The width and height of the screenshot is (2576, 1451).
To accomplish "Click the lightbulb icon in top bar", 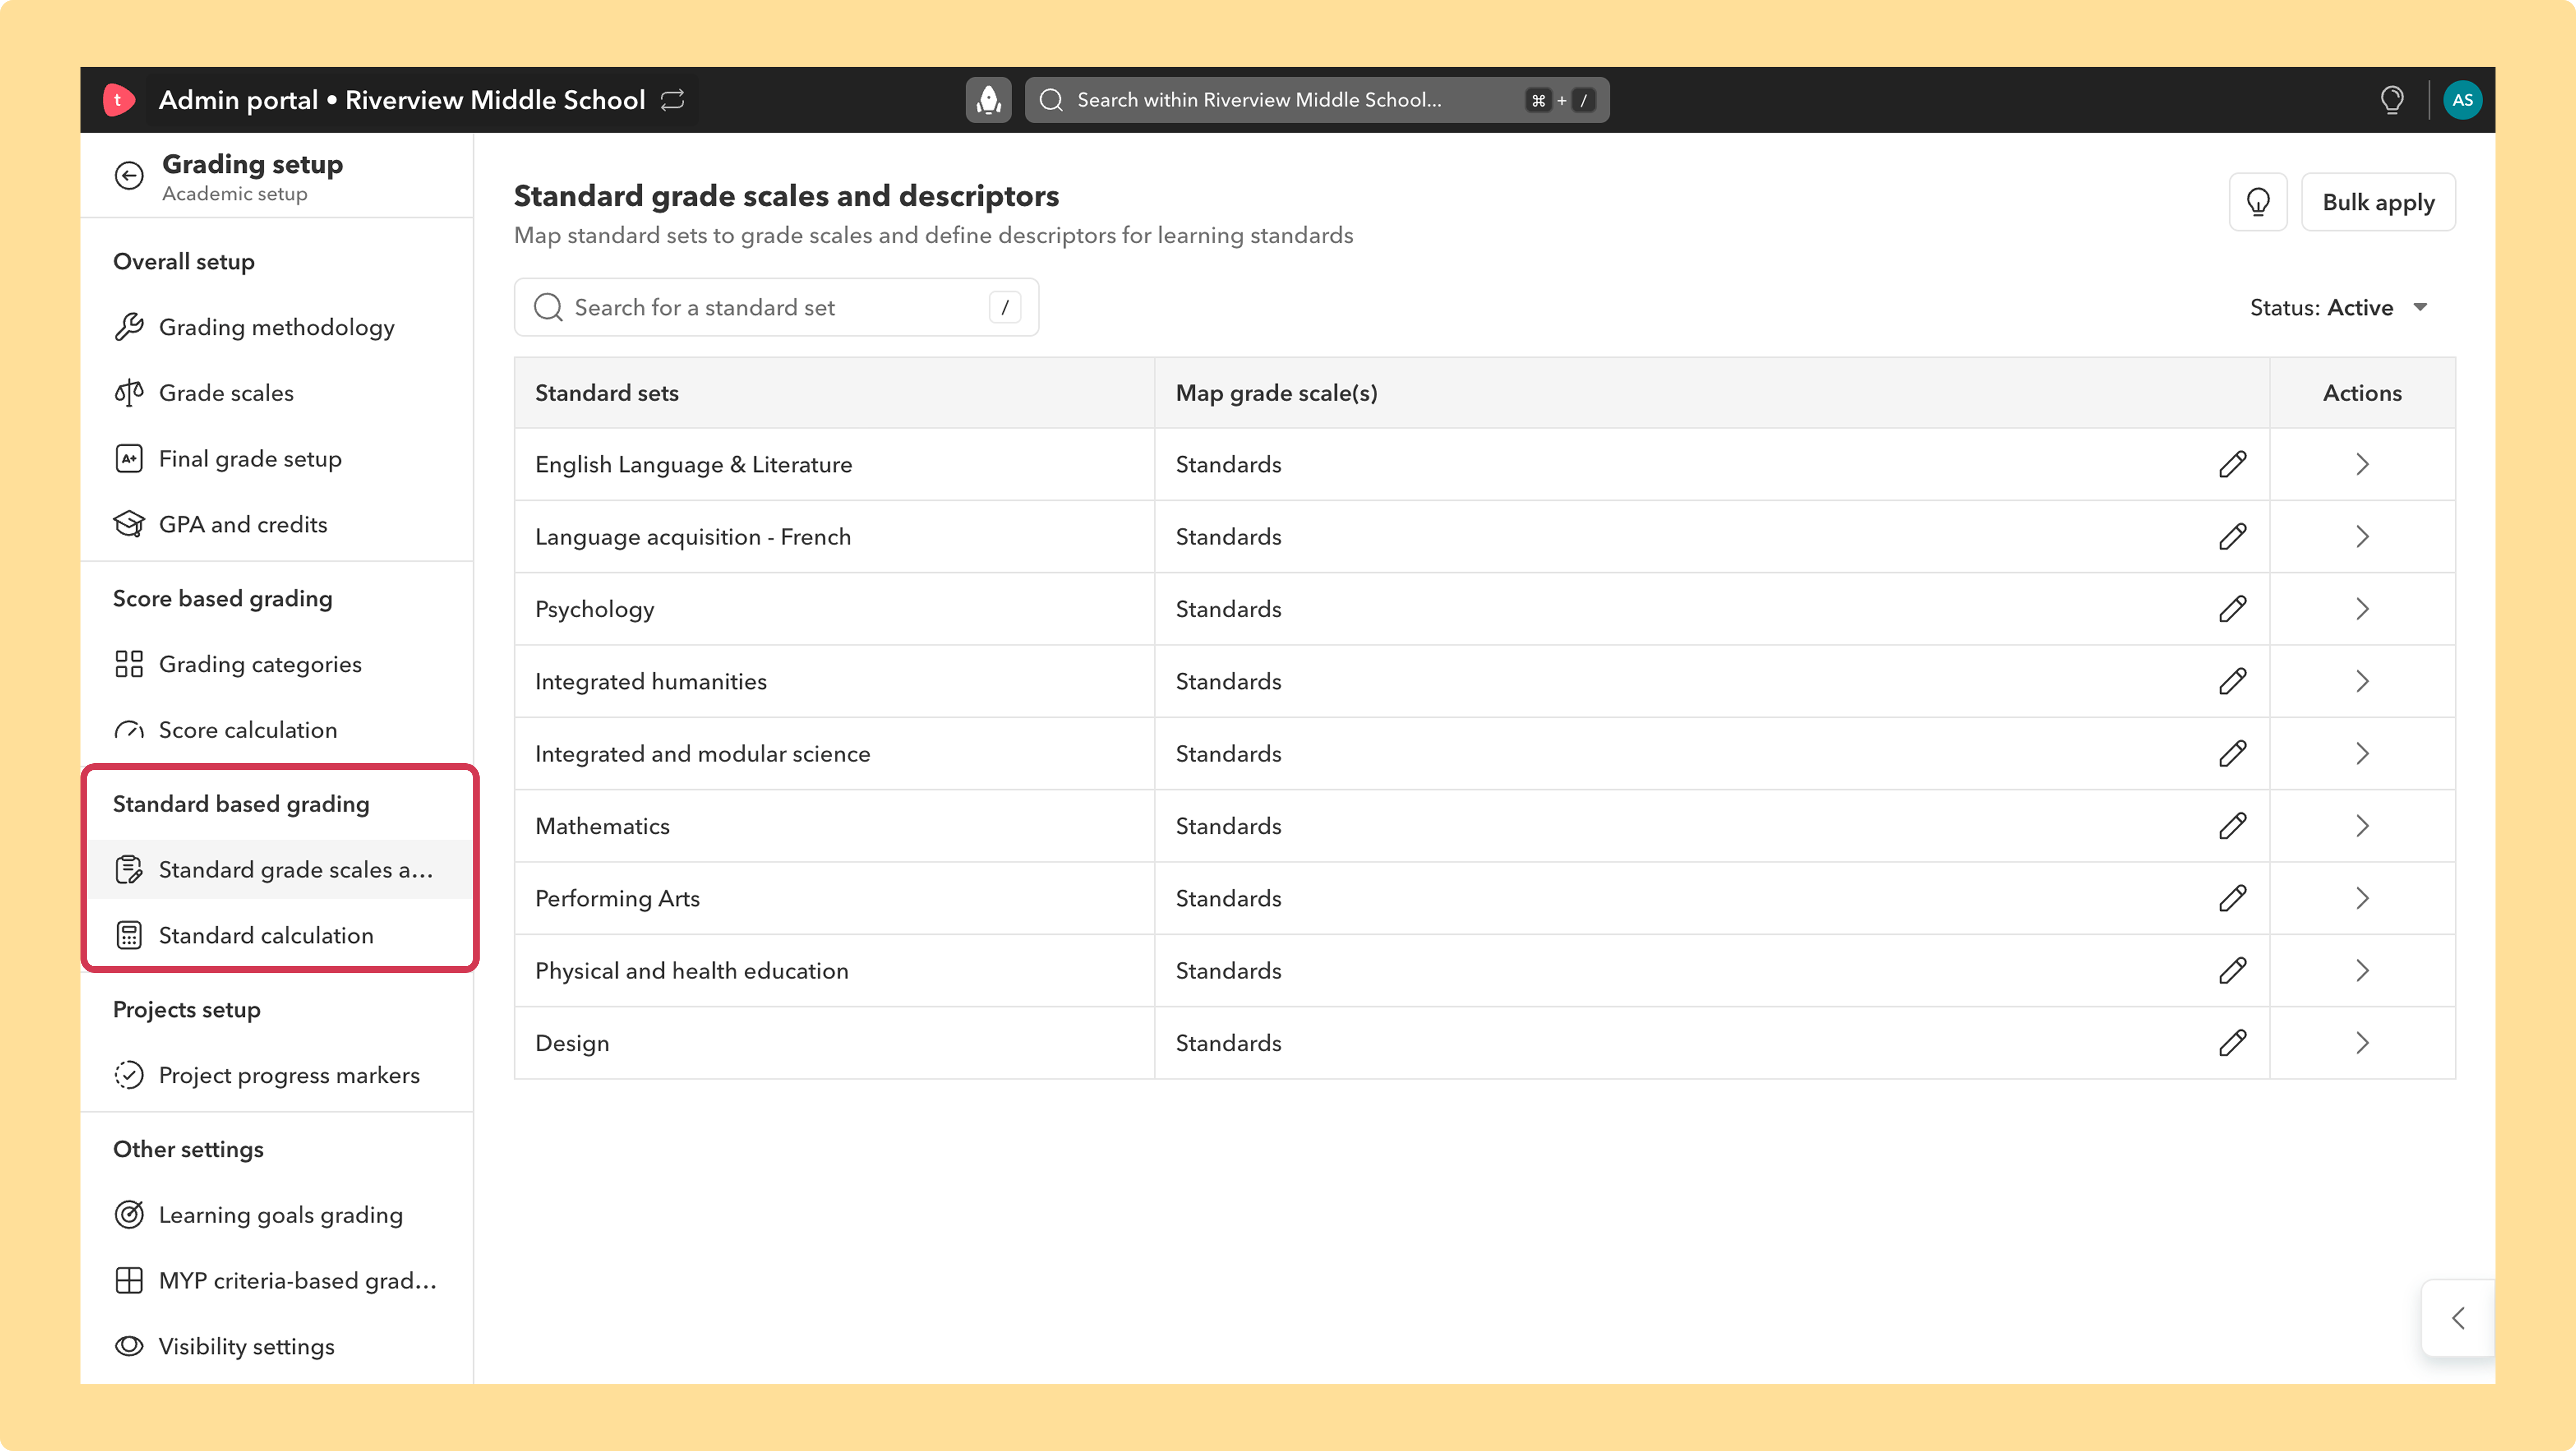I will (2392, 100).
